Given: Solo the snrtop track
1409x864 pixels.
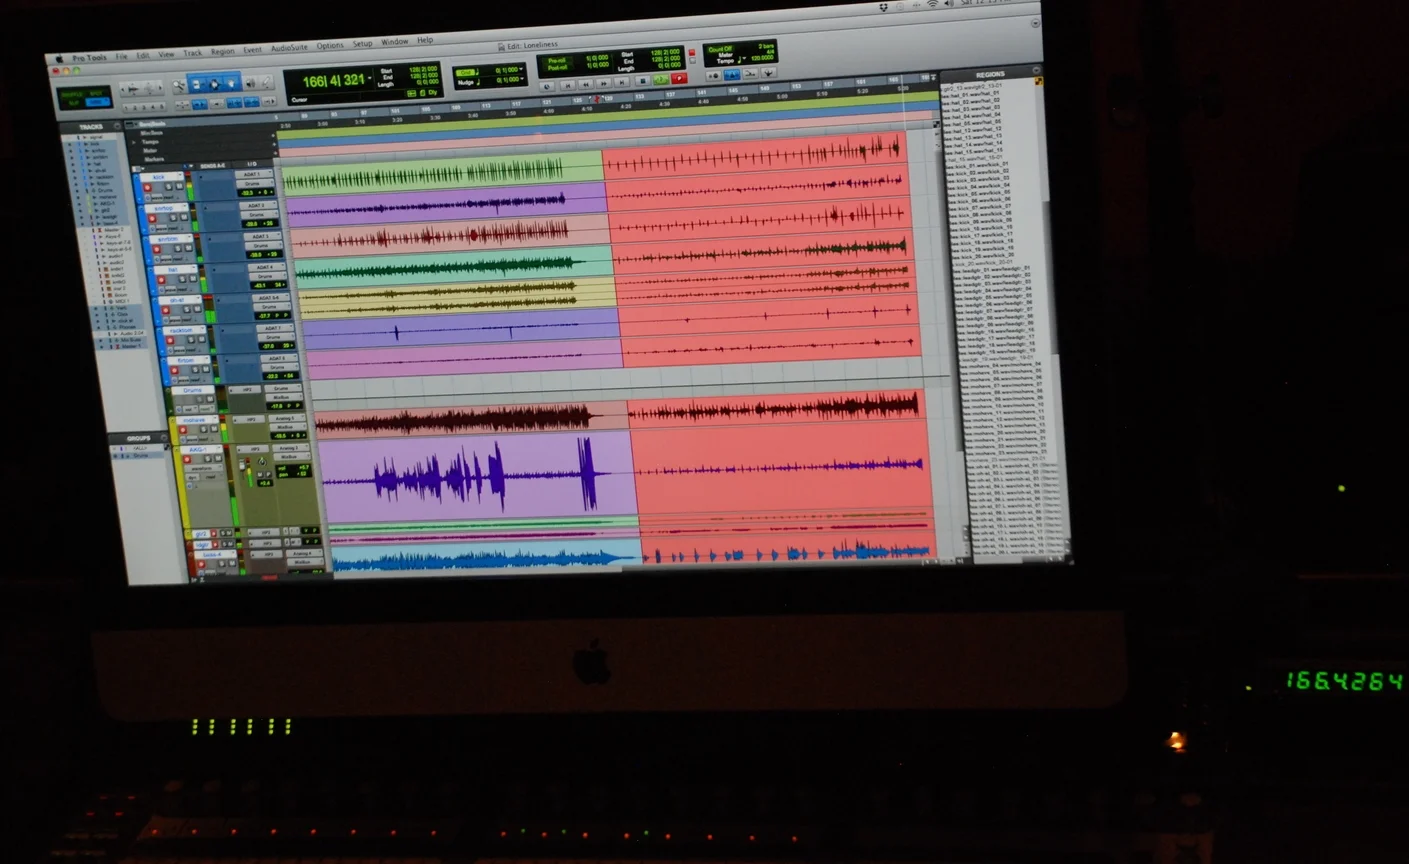Looking at the screenshot, I should coord(173,217).
